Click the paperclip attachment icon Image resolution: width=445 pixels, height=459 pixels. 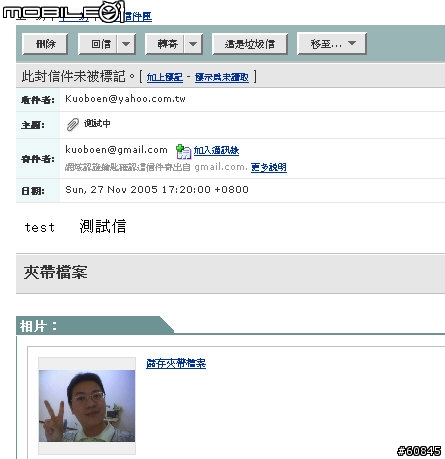72,124
